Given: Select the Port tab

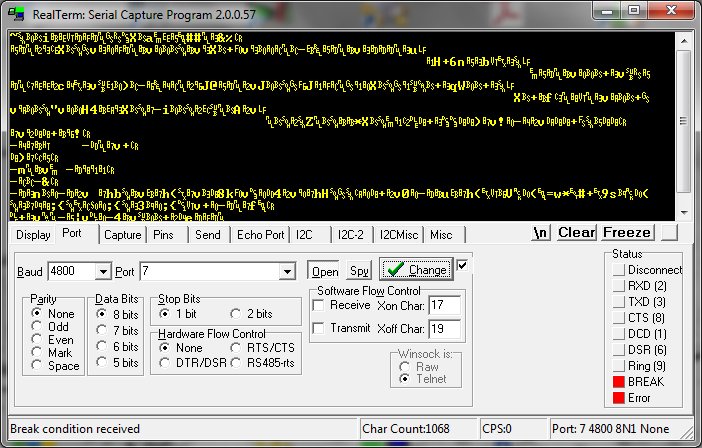Looking at the screenshot, I should tap(72, 233).
